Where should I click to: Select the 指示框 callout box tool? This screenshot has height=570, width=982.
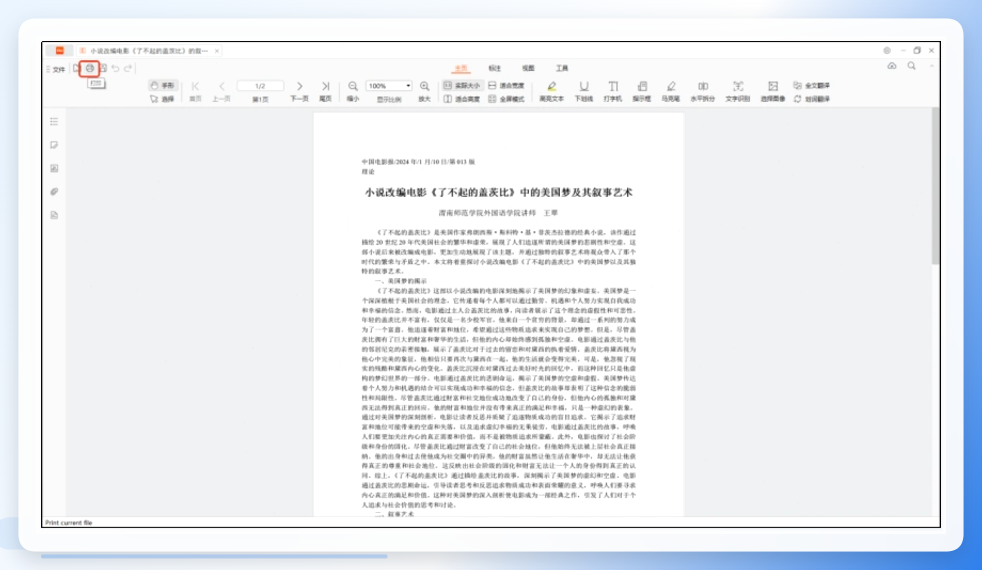[642, 91]
